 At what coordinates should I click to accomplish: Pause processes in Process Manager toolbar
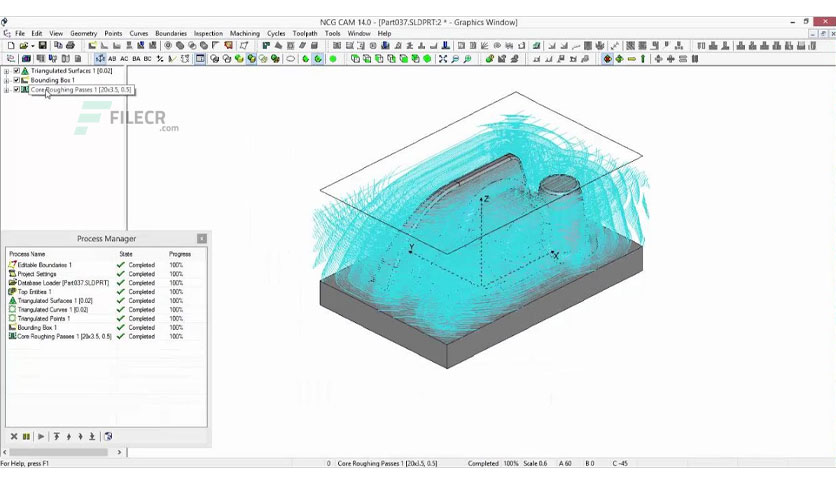[x=26, y=437]
